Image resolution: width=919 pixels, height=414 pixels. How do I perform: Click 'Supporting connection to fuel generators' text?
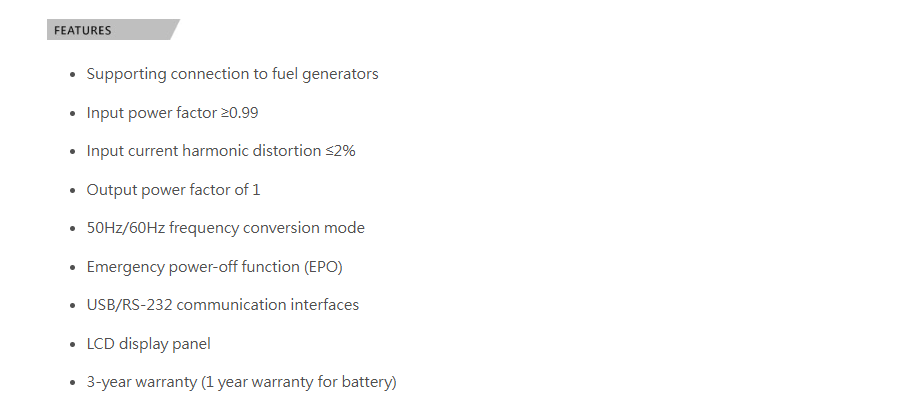[x=232, y=74]
